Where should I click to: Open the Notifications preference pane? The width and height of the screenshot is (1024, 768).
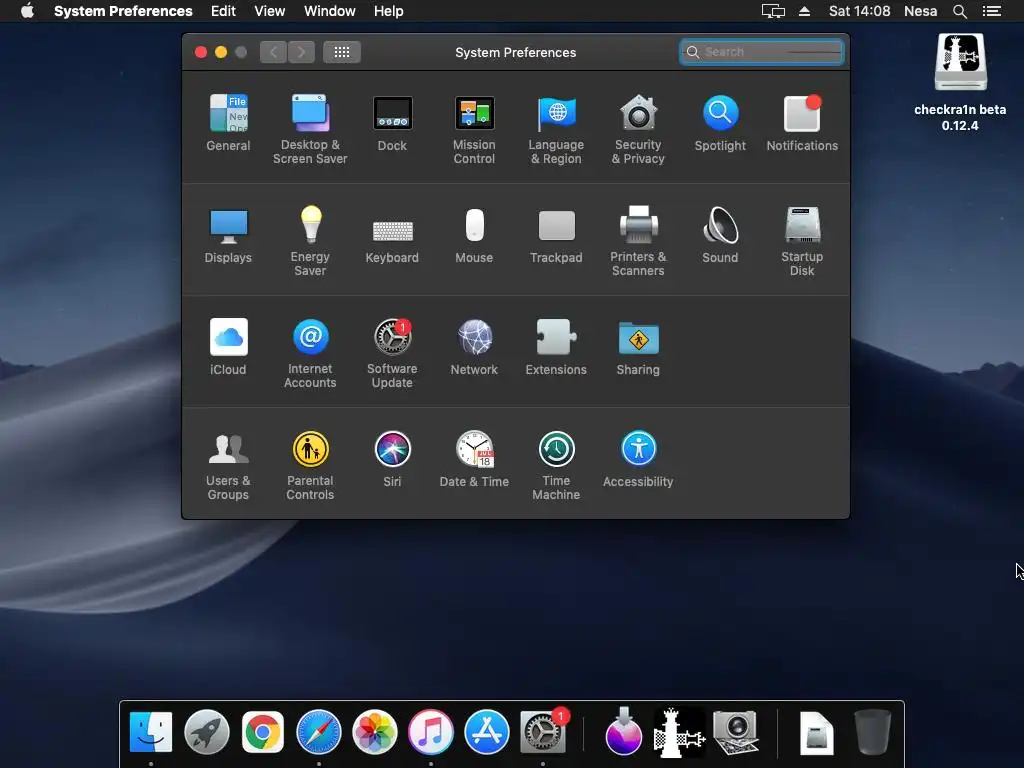click(802, 123)
